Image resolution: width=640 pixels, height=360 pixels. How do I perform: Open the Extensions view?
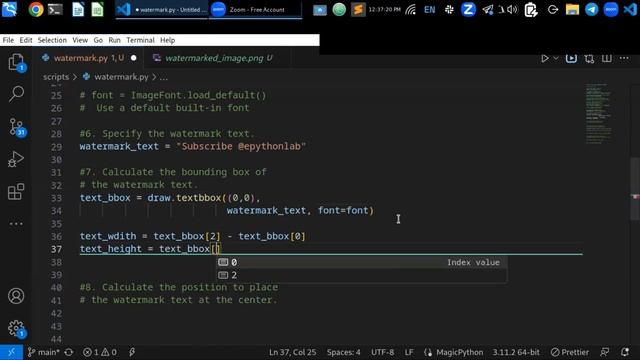click(16, 191)
